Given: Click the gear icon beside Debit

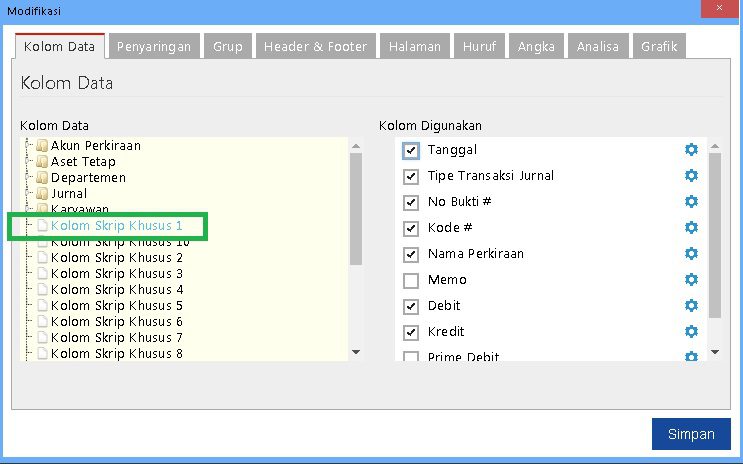Looking at the screenshot, I should pos(691,306).
